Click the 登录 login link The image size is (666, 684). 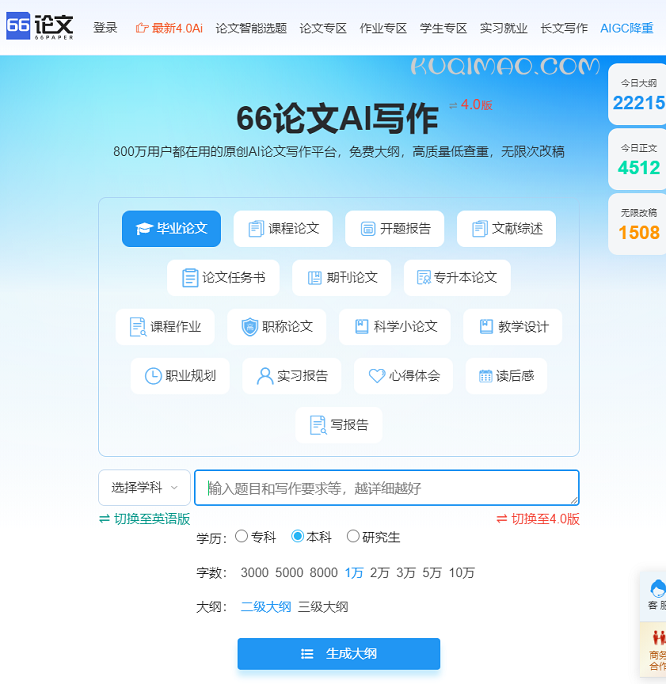[x=105, y=28]
